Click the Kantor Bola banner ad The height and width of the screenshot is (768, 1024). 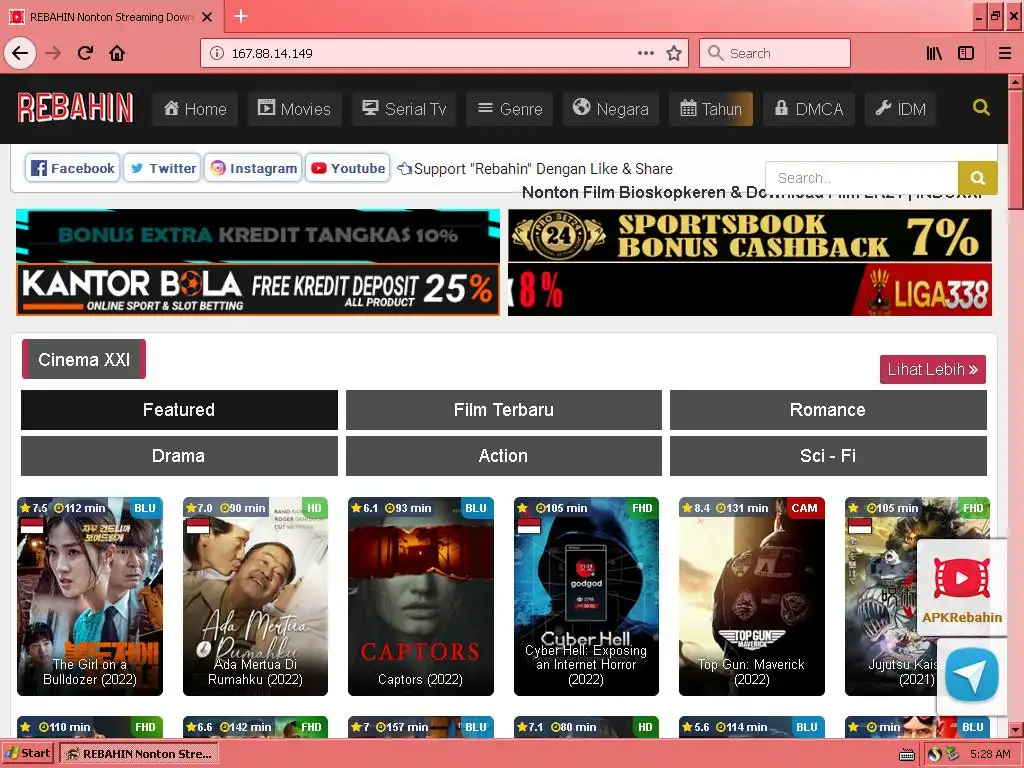coord(258,289)
